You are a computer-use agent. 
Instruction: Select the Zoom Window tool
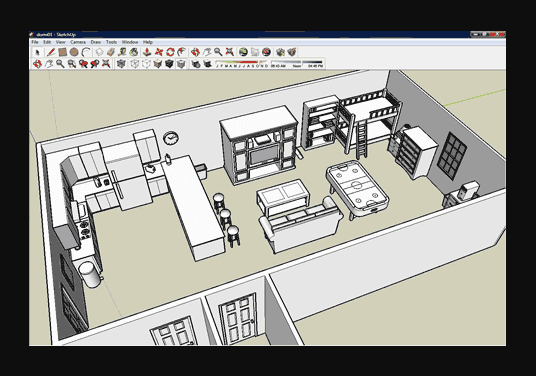tap(71, 64)
